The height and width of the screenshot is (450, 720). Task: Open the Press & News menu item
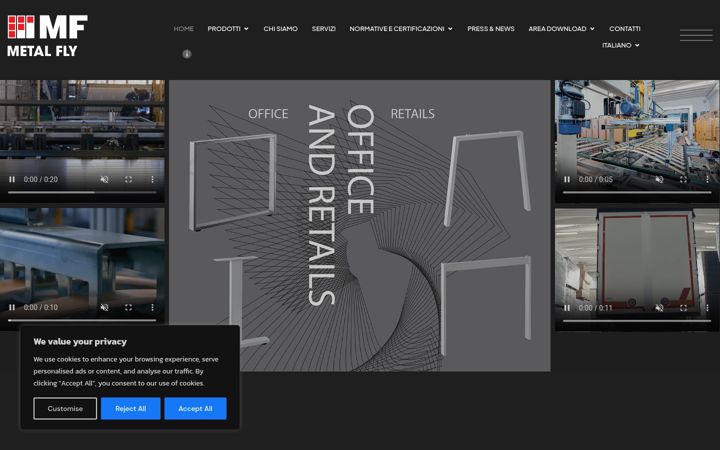tap(490, 28)
